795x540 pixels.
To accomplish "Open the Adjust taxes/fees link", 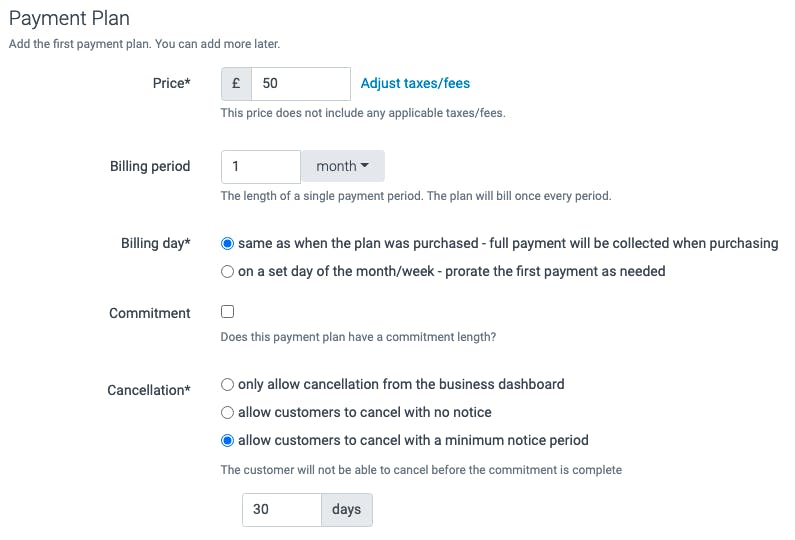I will click(x=415, y=83).
